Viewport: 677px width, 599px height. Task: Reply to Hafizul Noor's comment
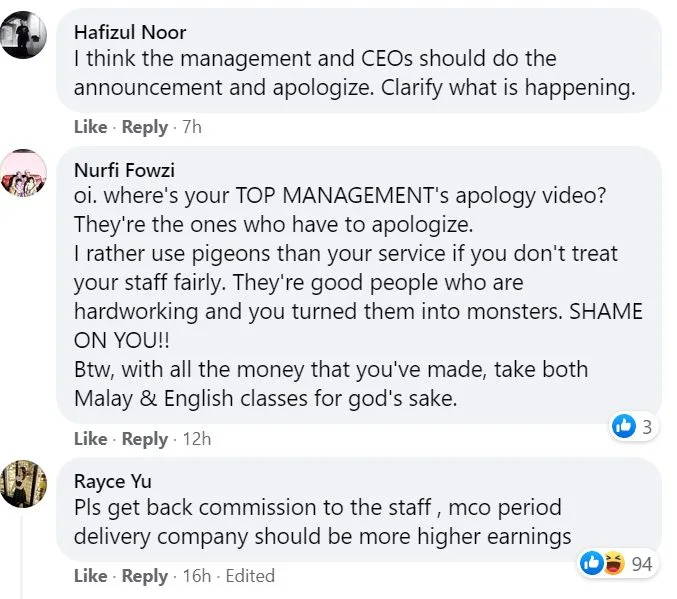(x=144, y=127)
